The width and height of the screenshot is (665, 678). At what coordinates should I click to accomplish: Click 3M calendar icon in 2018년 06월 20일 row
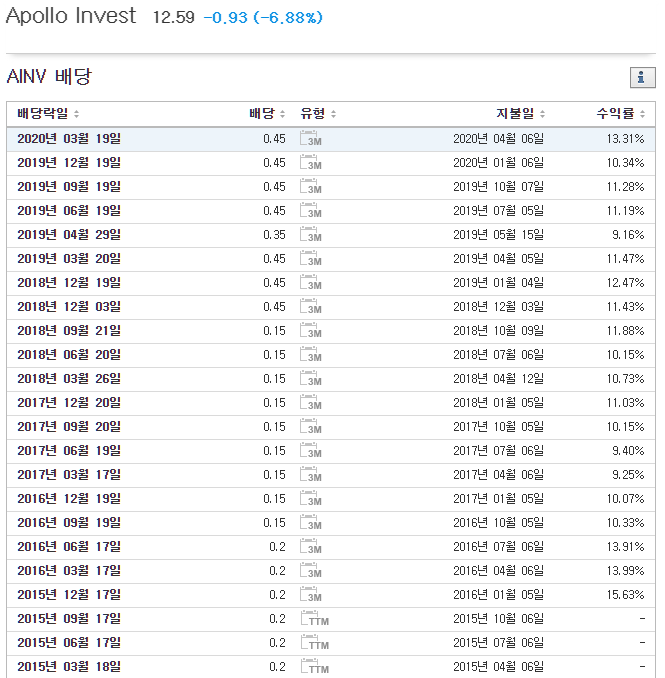click(311, 355)
